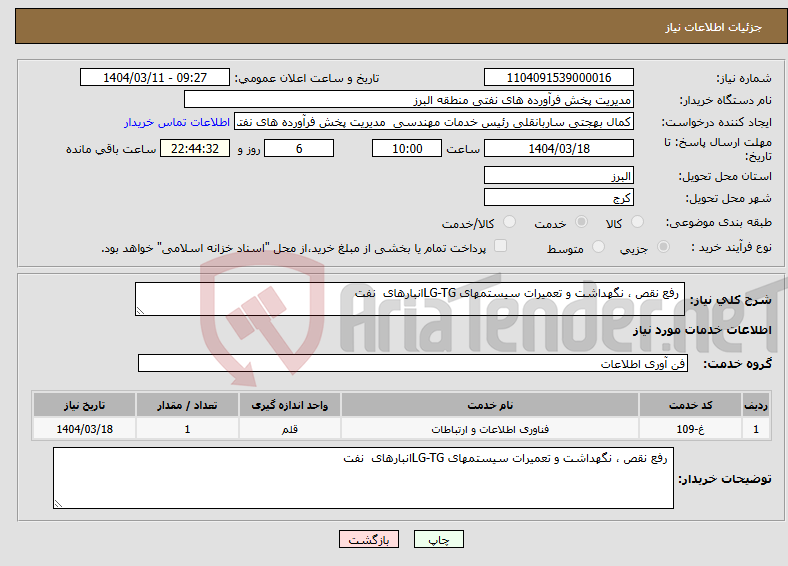Select the کالا radio button

637,222
